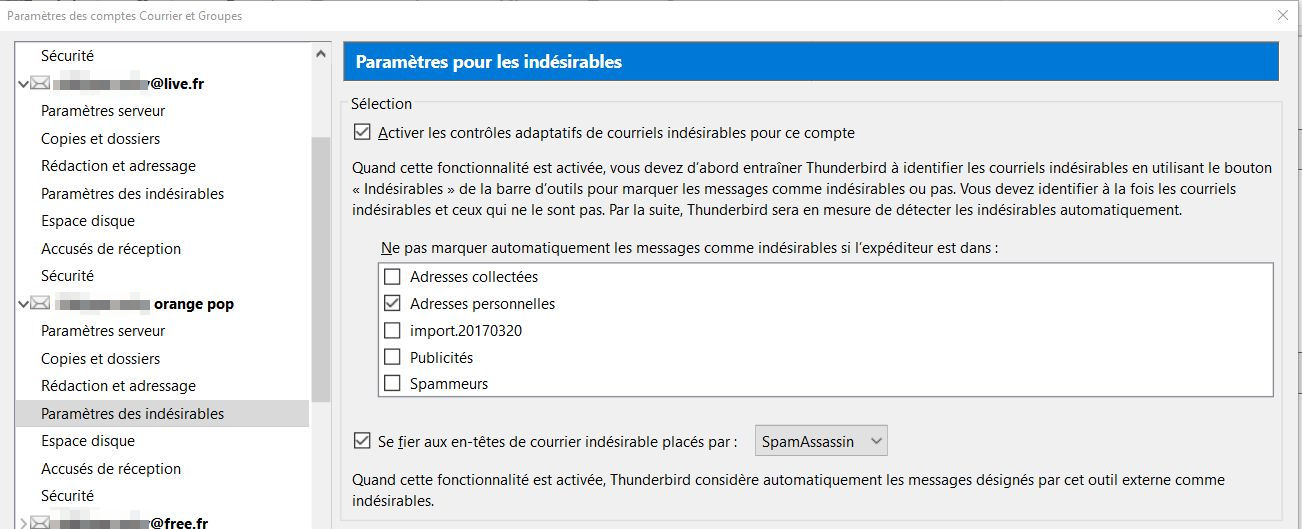1302x529 pixels.
Task: Uncheck the 'Se fier aux en-têtes' checkbox
Action: pyautogui.click(x=361, y=441)
